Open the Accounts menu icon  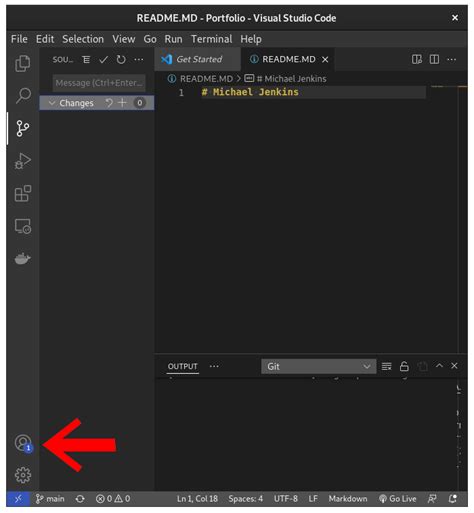point(23,443)
